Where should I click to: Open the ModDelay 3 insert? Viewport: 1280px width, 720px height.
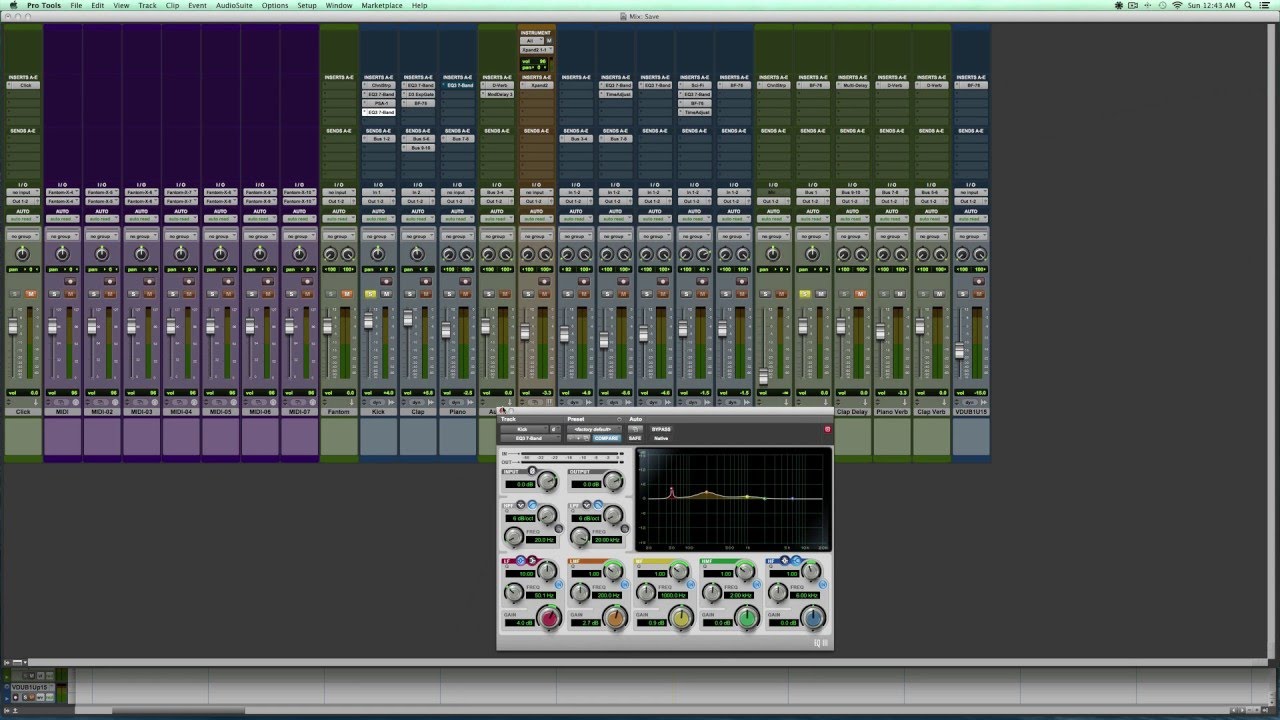497,94
